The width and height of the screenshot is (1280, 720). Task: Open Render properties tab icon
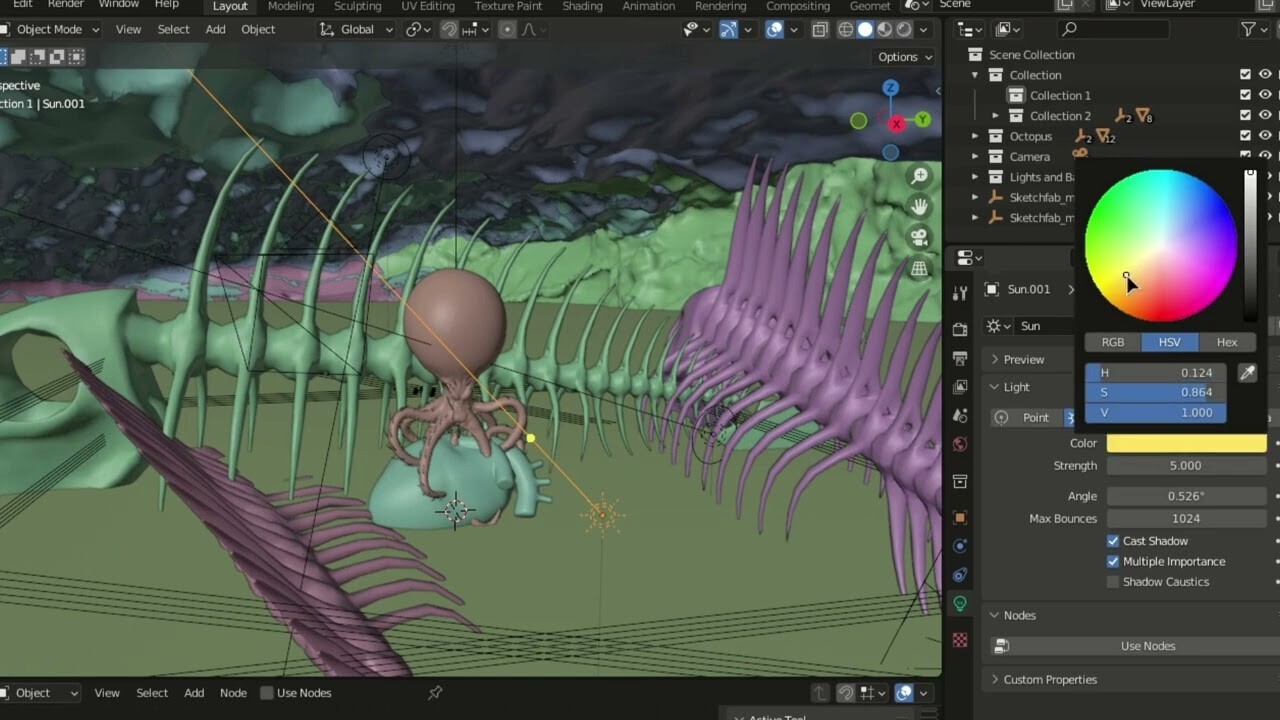(x=960, y=329)
